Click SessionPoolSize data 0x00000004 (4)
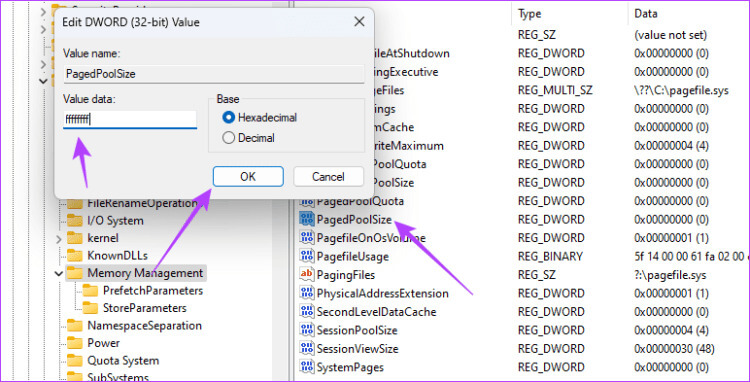The image size is (750, 382). (671, 330)
